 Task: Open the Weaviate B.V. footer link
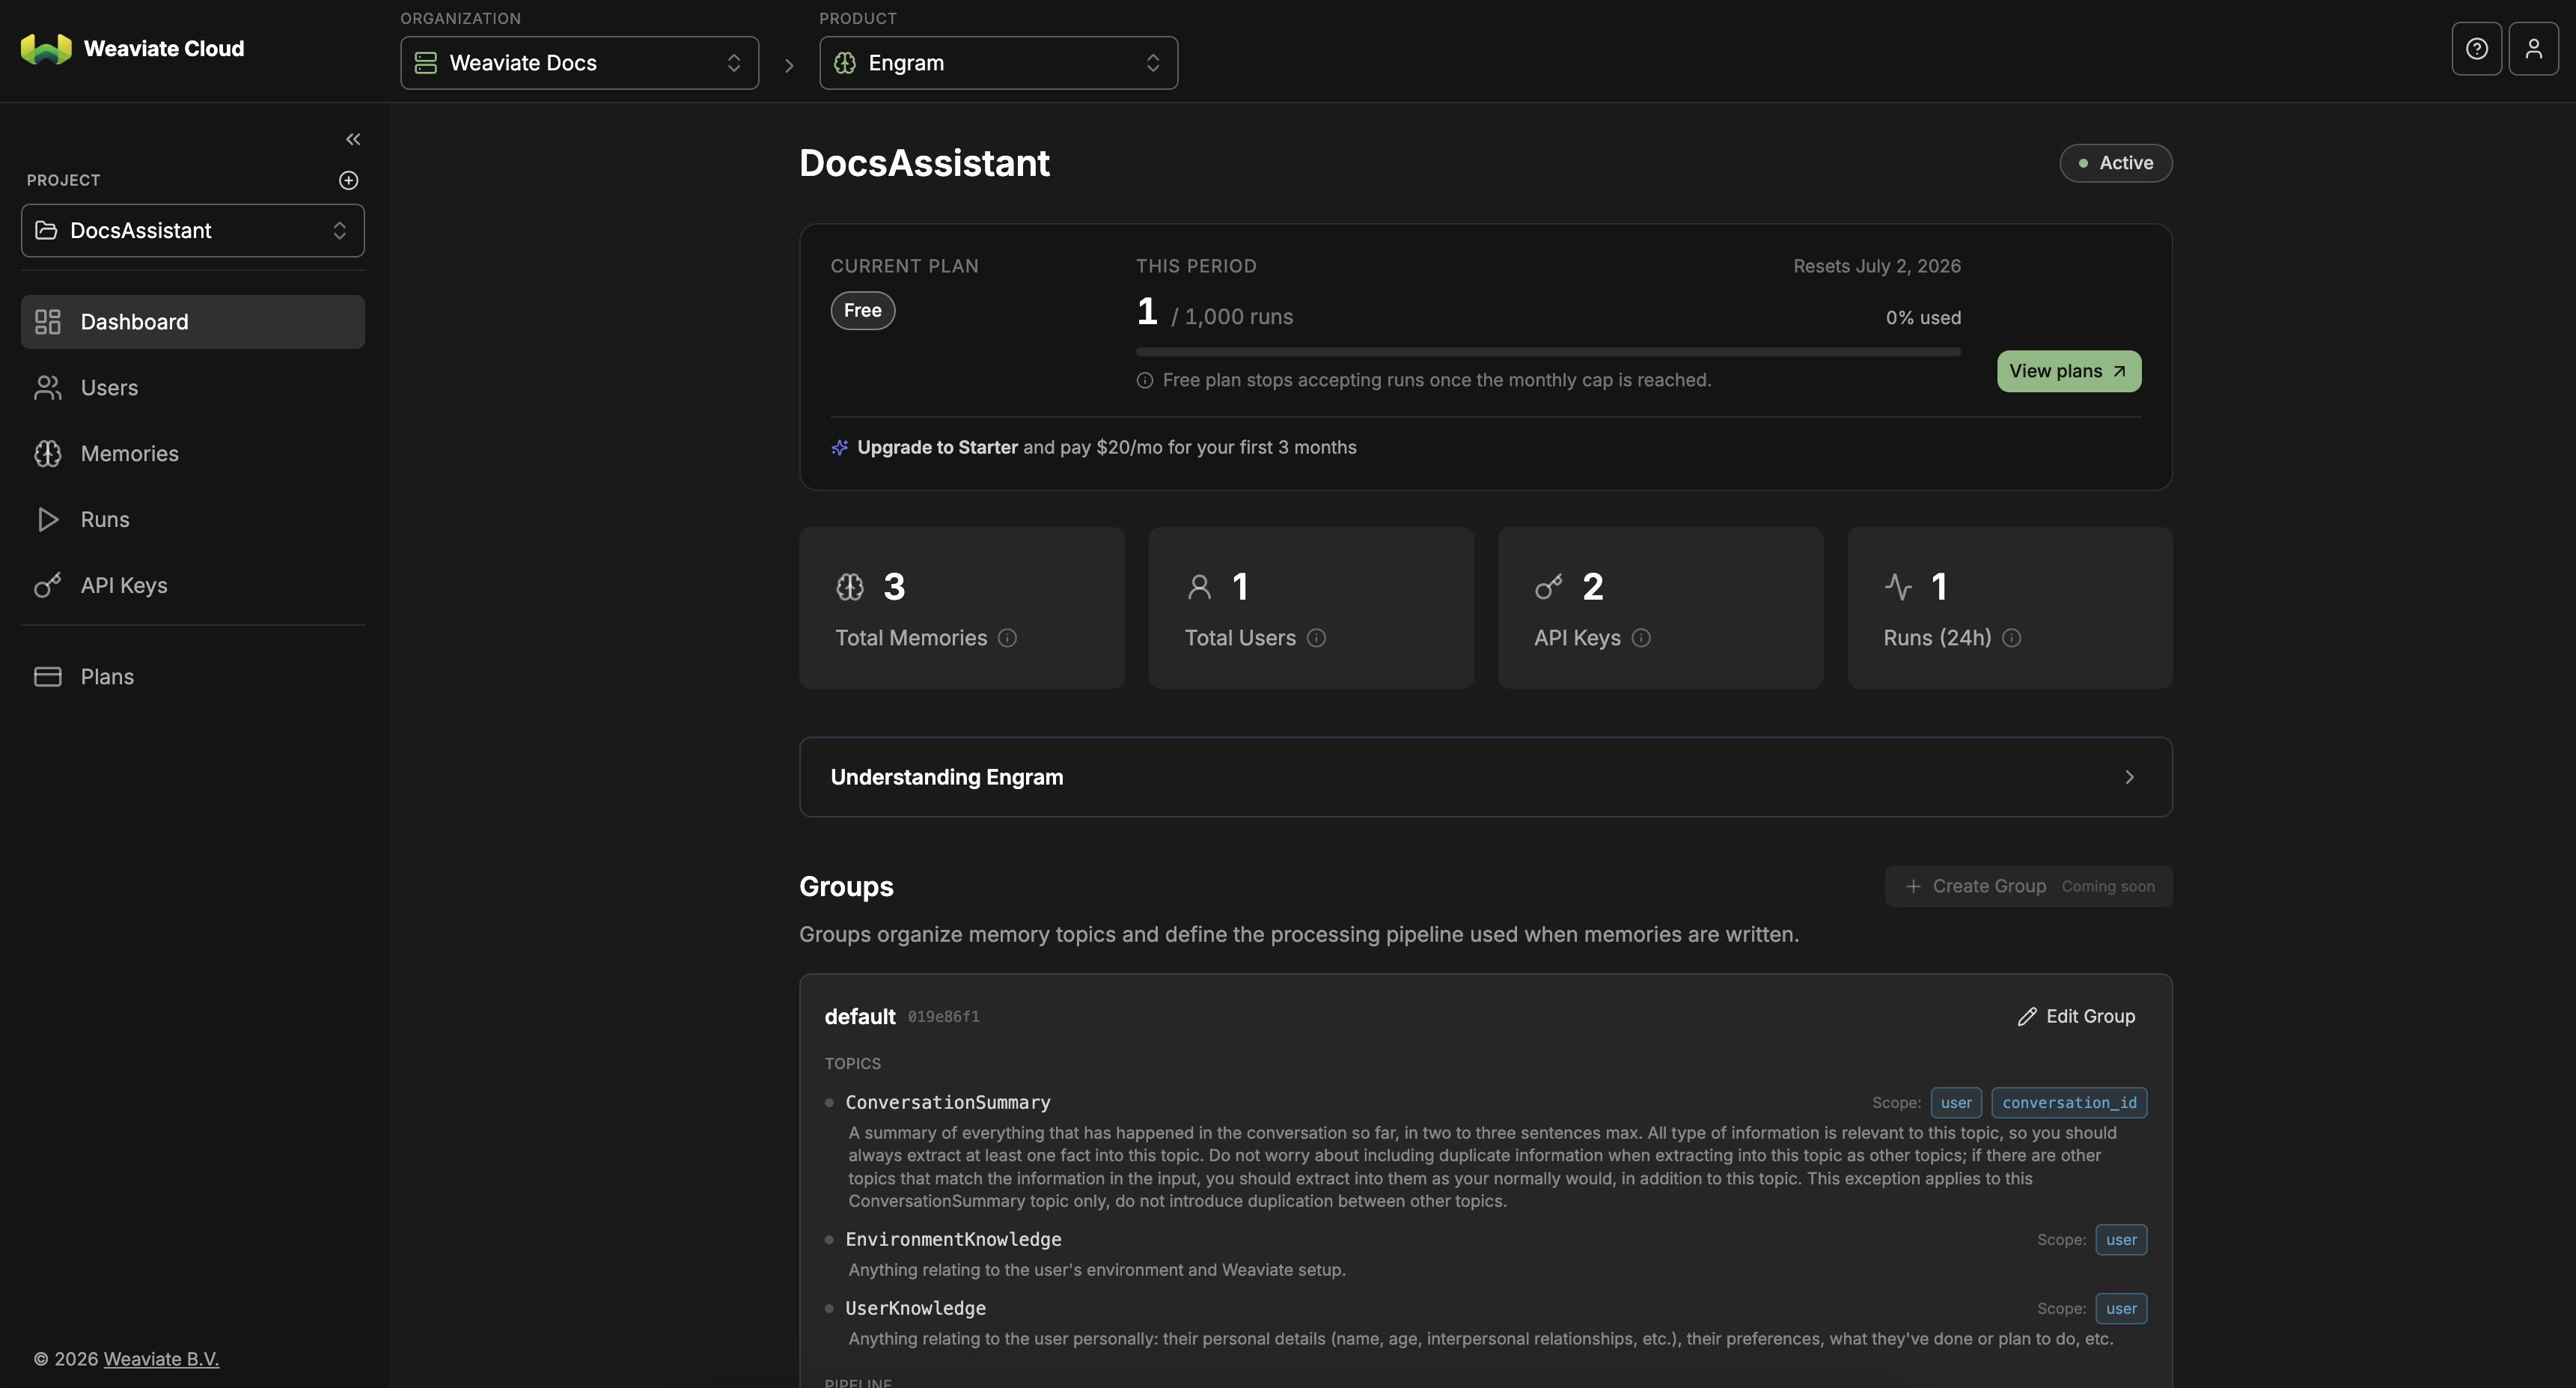click(161, 1359)
